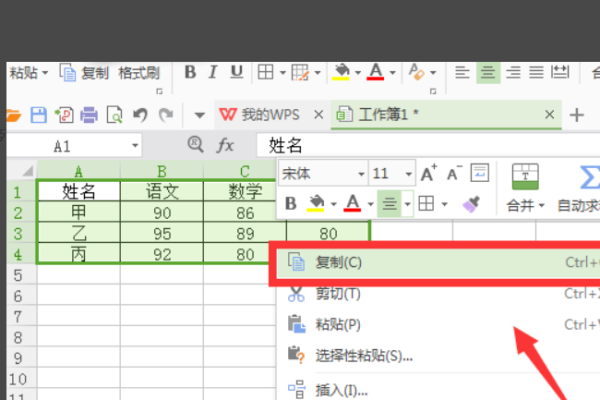Screen dimensions: 600x400
Task: Open mini toolbar font color dropdown arrow
Action: (370, 204)
